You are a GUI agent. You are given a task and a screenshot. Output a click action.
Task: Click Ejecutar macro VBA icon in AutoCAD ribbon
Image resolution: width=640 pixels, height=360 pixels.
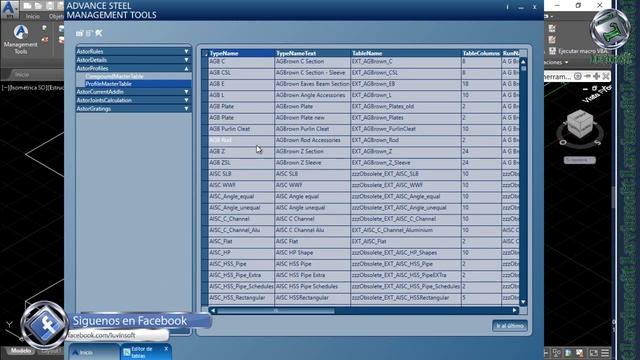552,51
